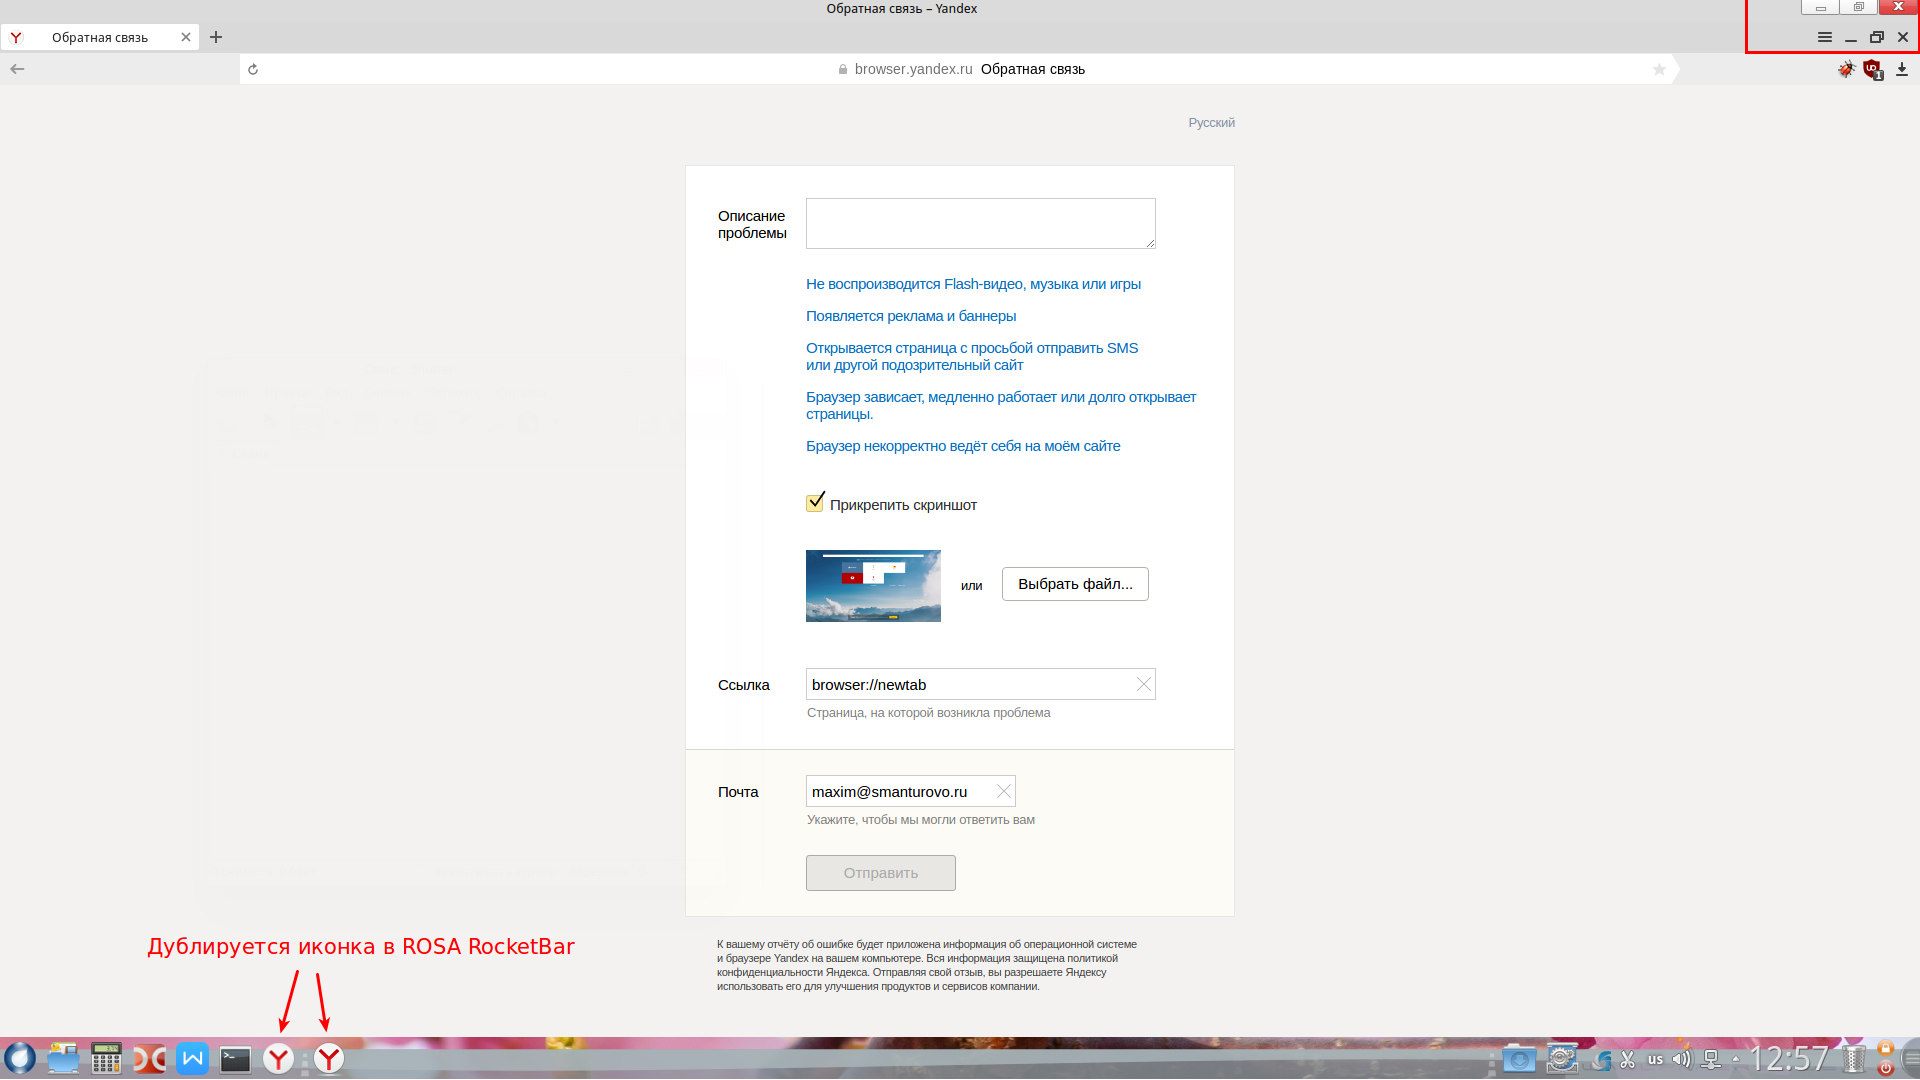Open the attached screenshot thumbnail
The image size is (1920, 1080).
(x=873, y=586)
